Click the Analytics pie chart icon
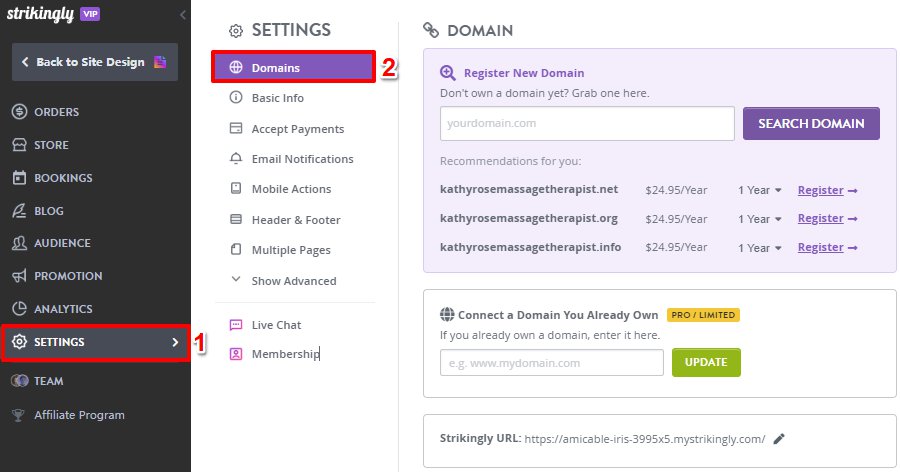900x472 pixels. point(20,308)
